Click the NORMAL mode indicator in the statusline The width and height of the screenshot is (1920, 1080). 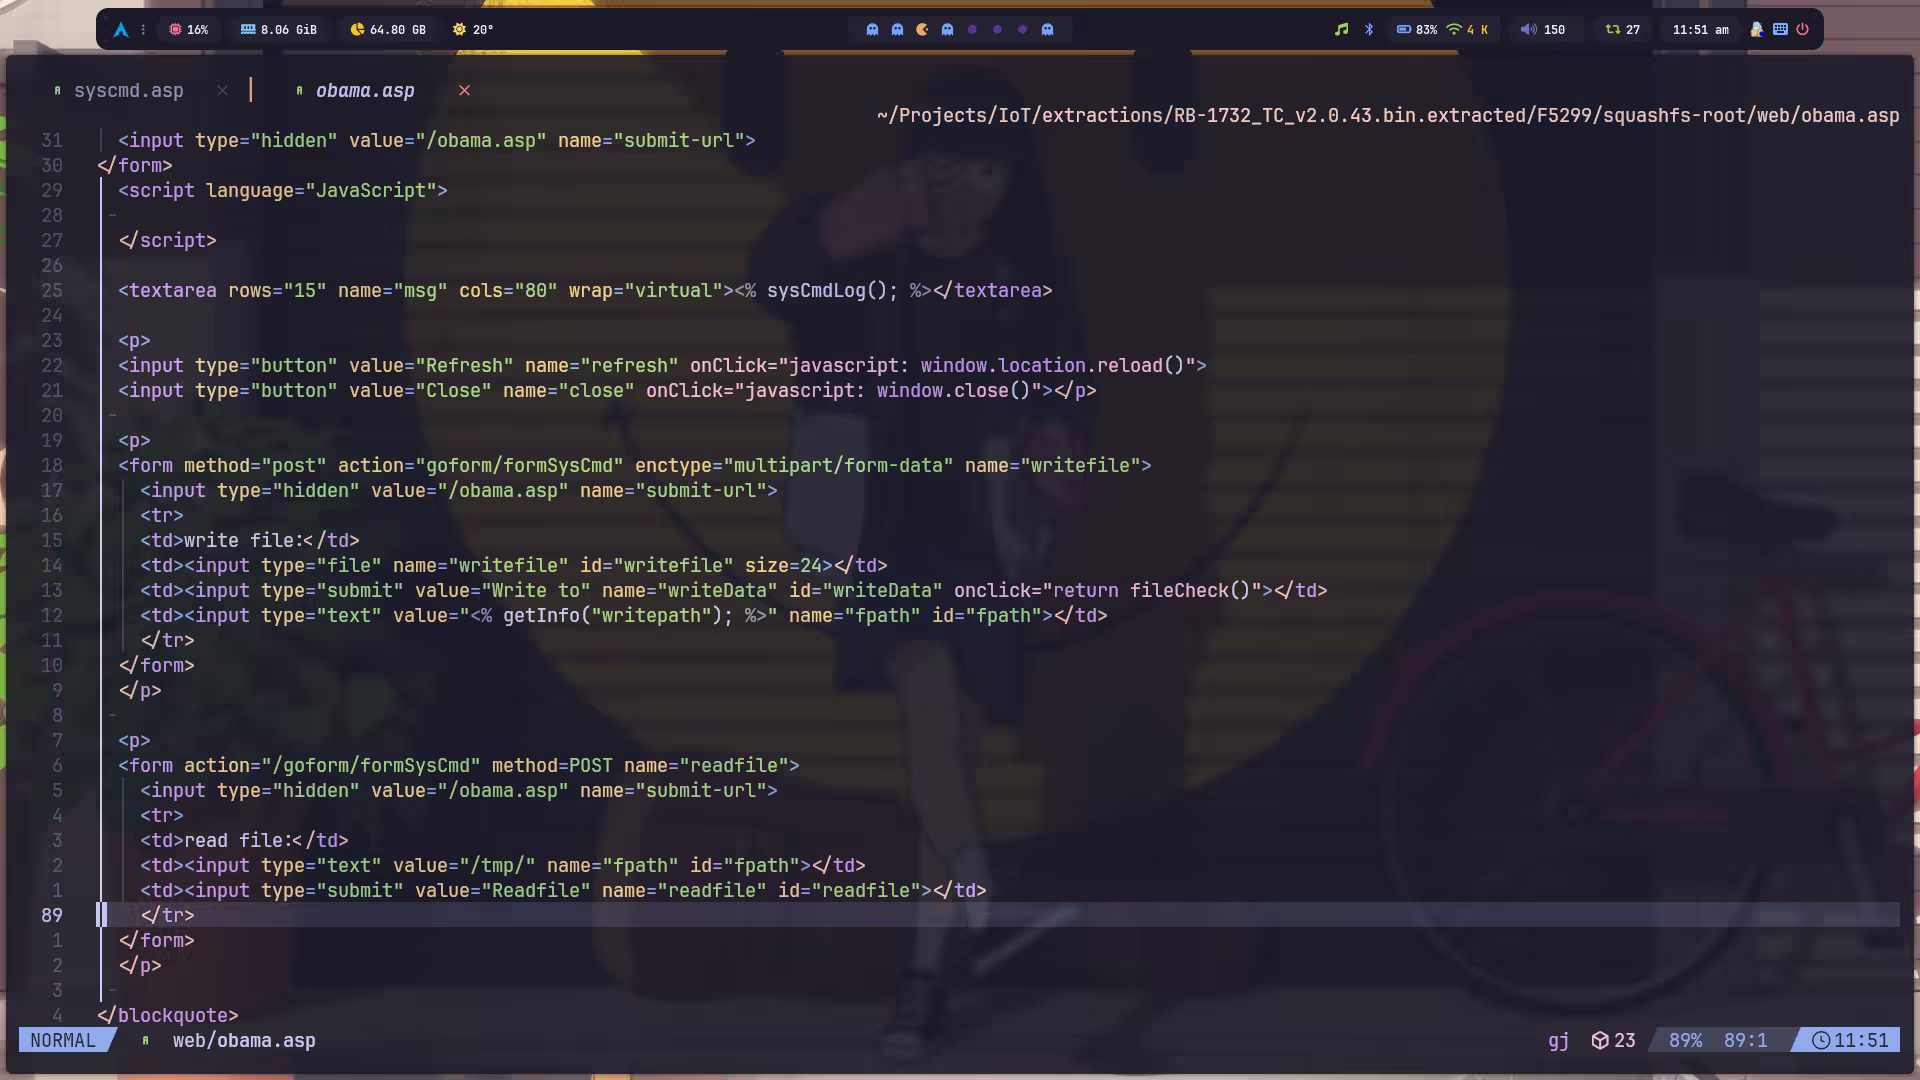pos(62,1041)
